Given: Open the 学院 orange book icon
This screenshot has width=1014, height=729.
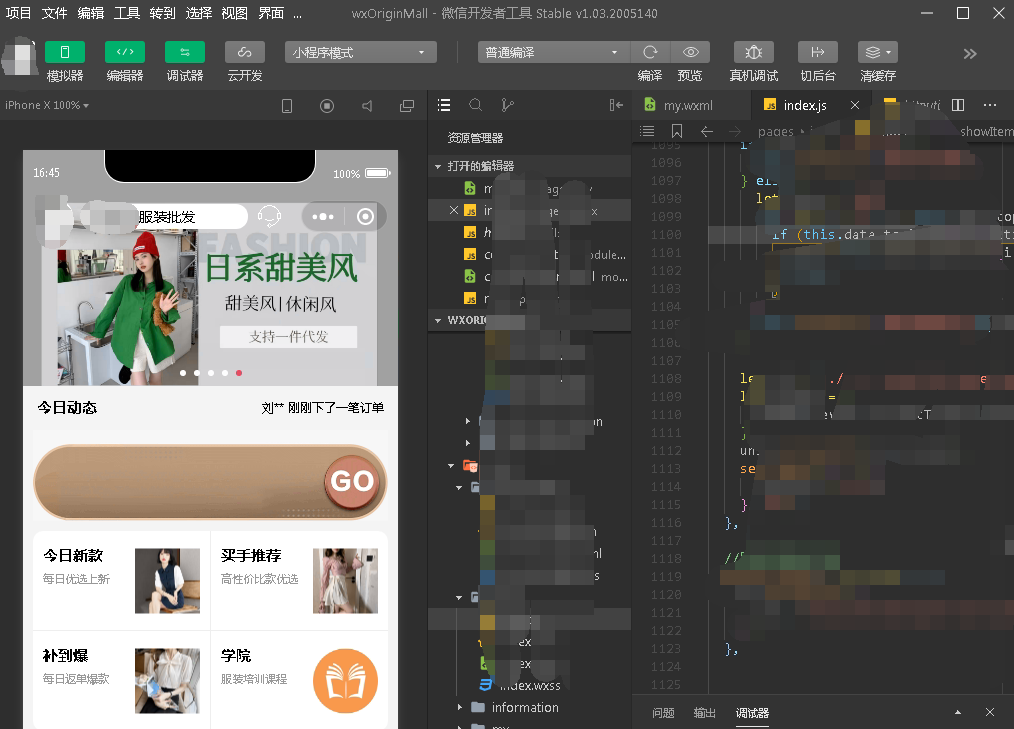Looking at the screenshot, I should click(345, 681).
